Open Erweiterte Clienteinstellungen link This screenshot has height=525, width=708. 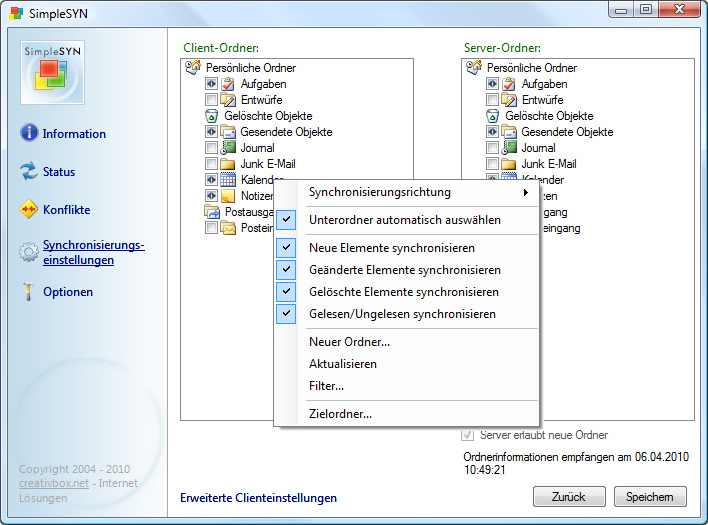258,498
